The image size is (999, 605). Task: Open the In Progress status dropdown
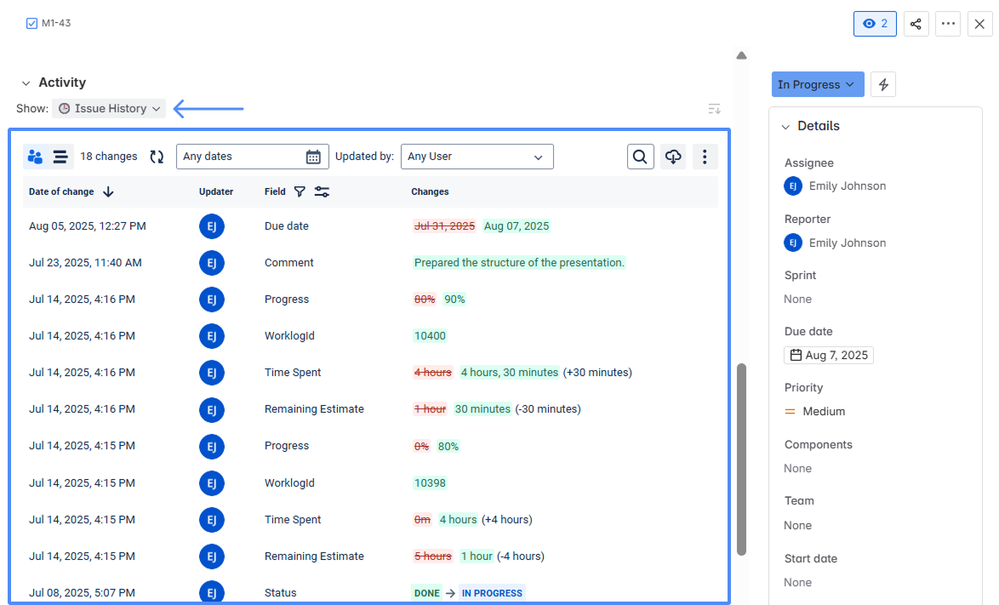817,84
